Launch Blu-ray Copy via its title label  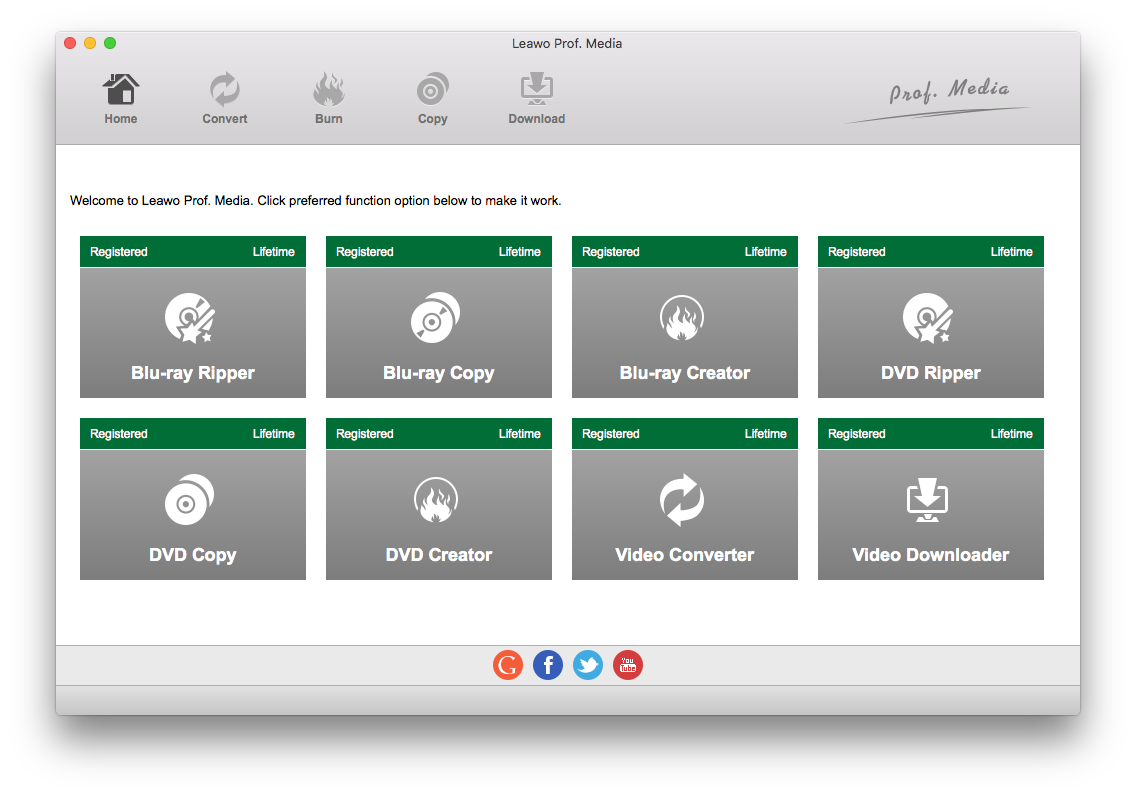[x=438, y=373]
